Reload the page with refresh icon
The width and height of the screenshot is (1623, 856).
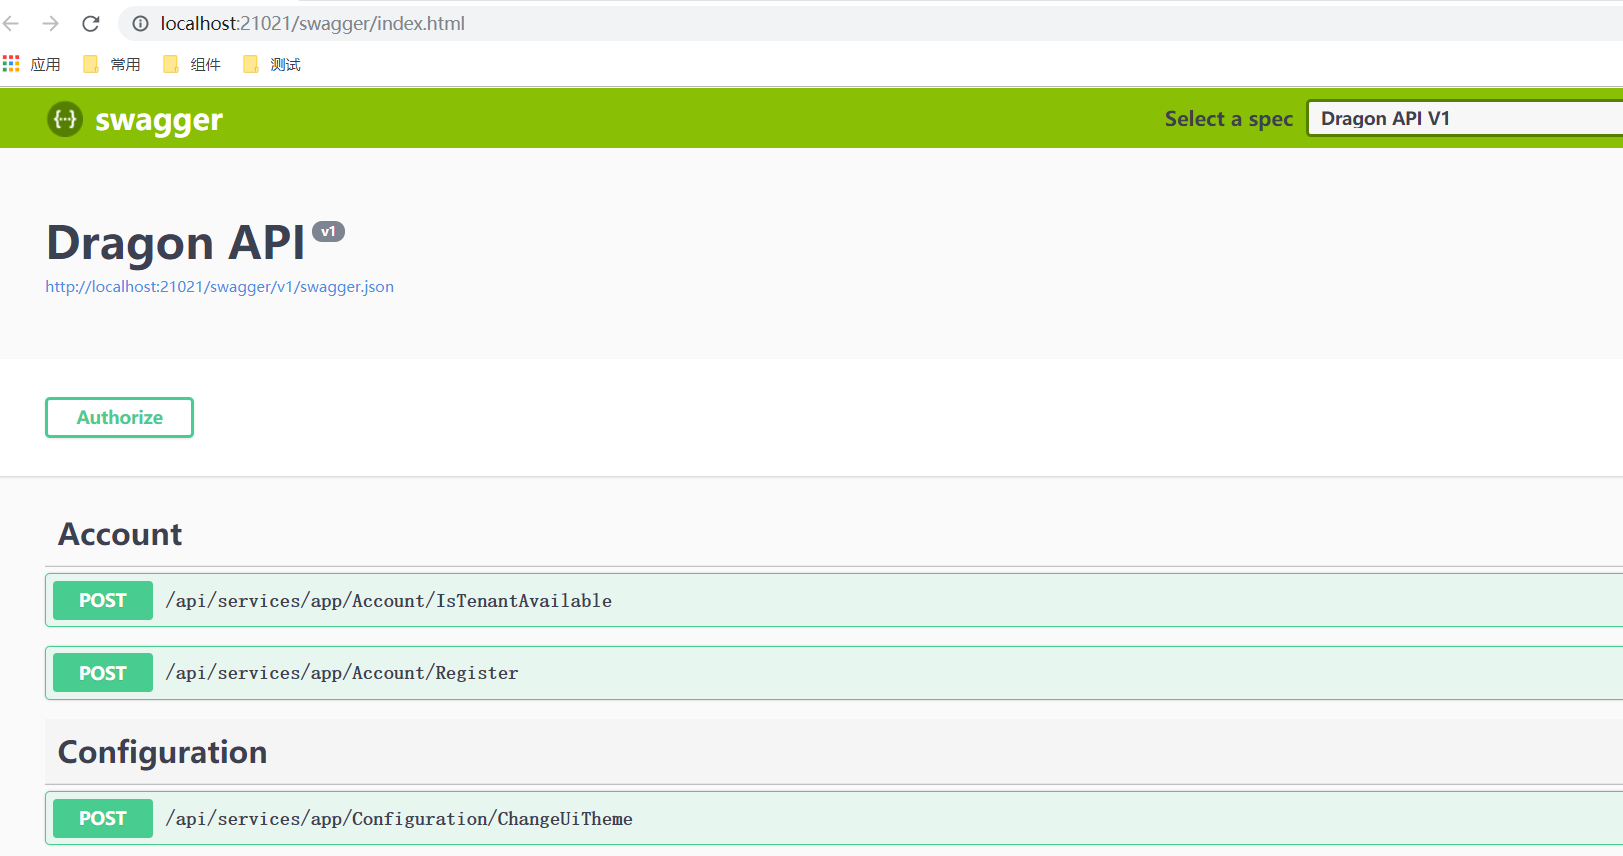tap(91, 23)
